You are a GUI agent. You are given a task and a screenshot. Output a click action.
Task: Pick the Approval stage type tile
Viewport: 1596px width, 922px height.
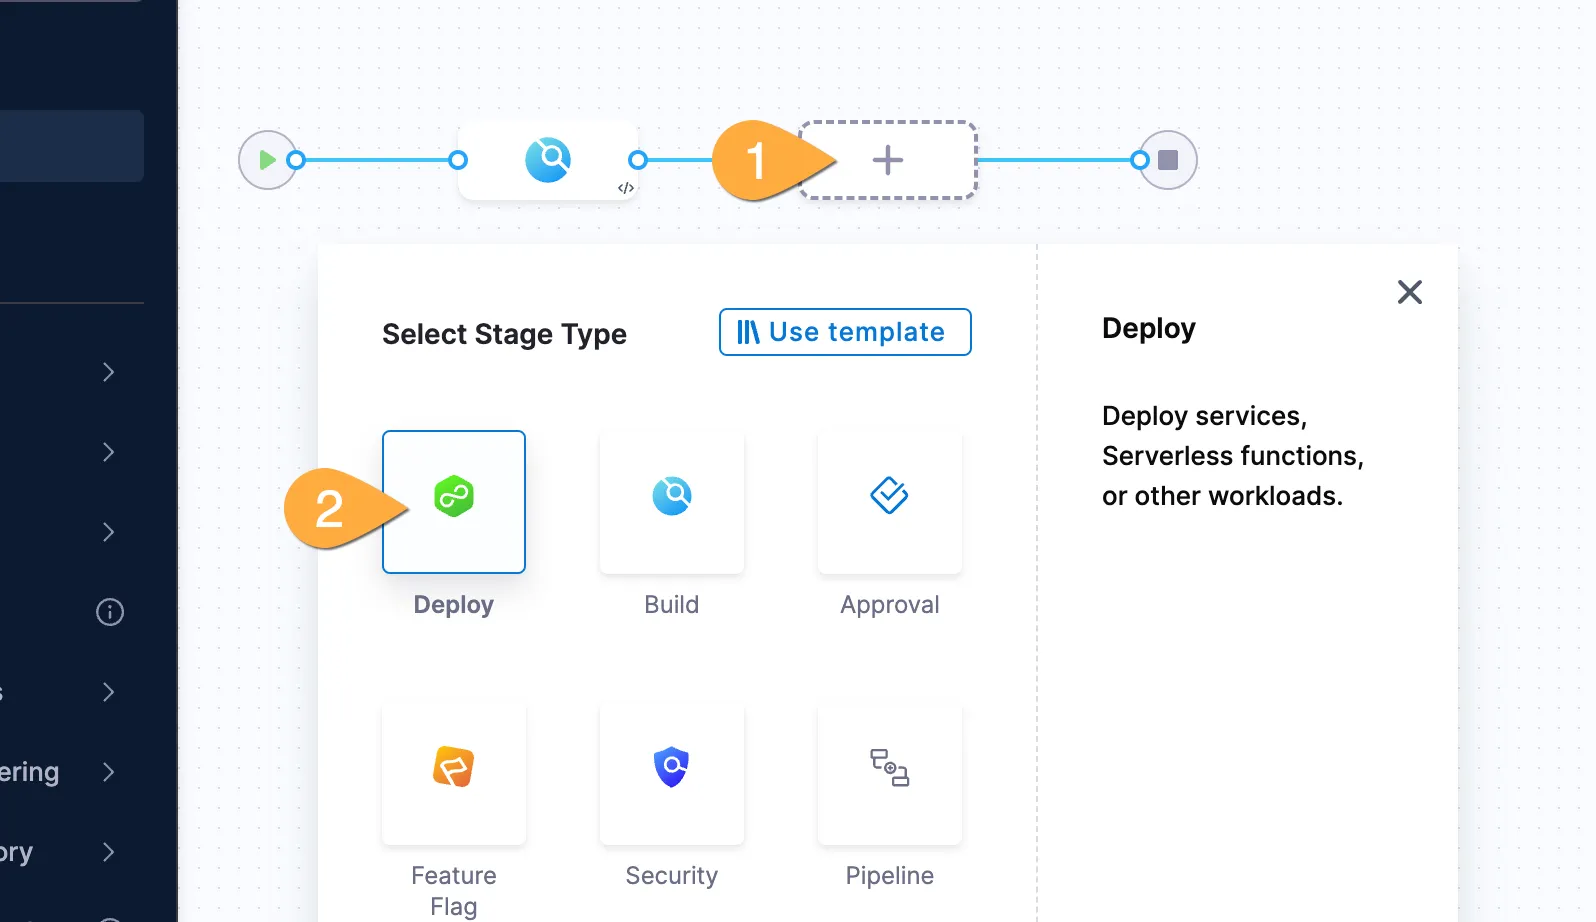coord(889,501)
